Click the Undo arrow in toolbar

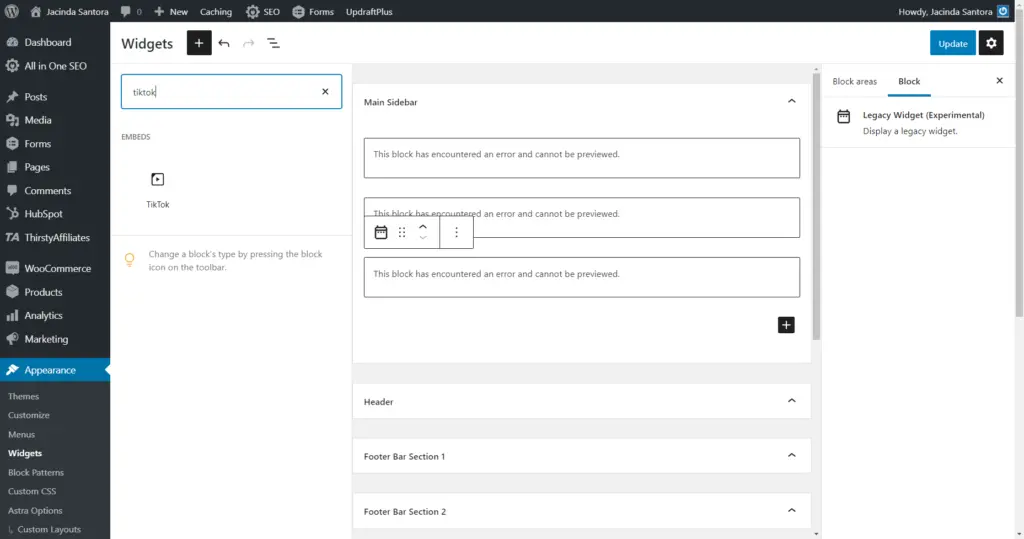[x=224, y=44]
